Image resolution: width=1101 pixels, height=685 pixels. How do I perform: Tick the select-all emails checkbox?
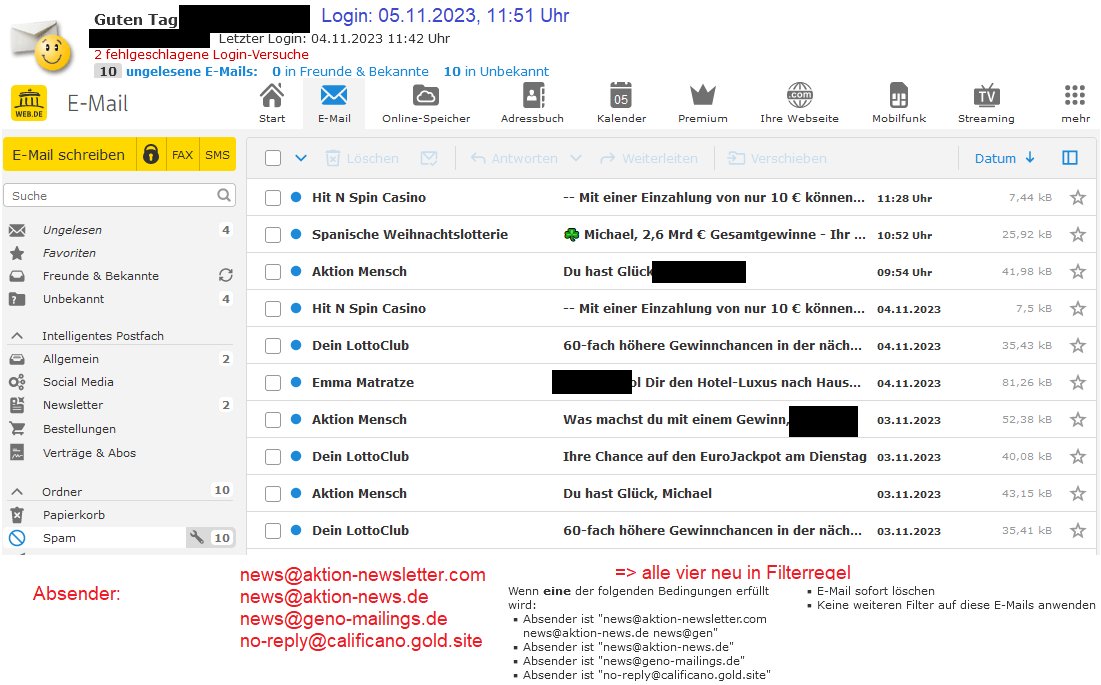pyautogui.click(x=273, y=158)
